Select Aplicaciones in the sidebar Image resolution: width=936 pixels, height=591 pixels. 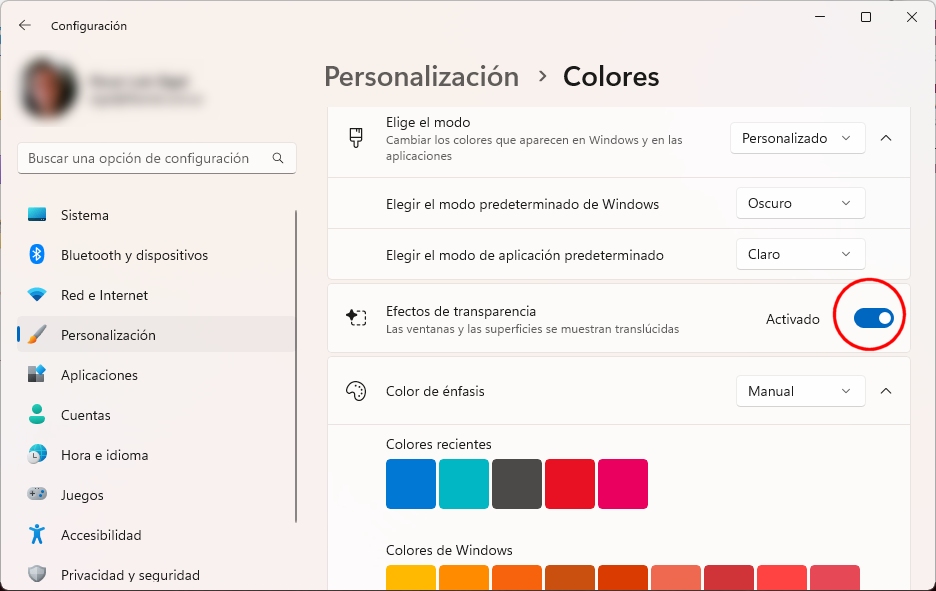156,375
